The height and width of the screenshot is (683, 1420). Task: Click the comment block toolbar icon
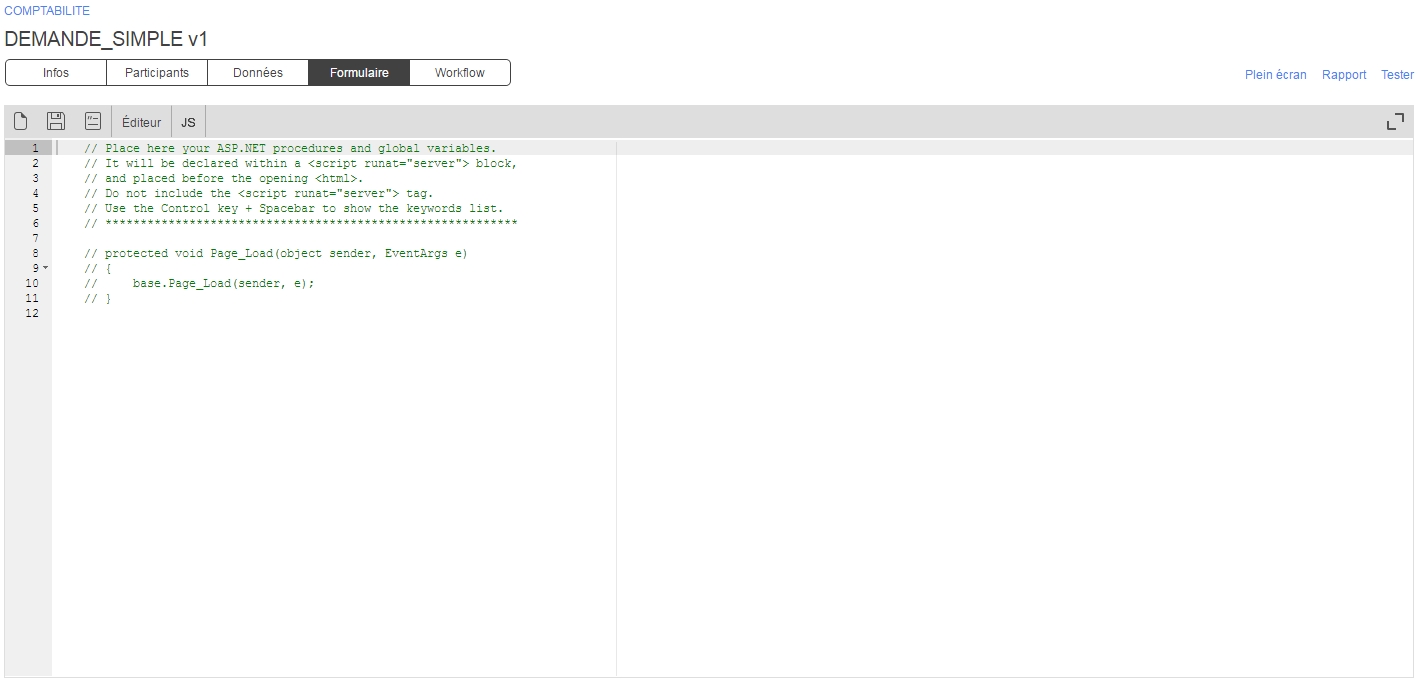coord(92,122)
